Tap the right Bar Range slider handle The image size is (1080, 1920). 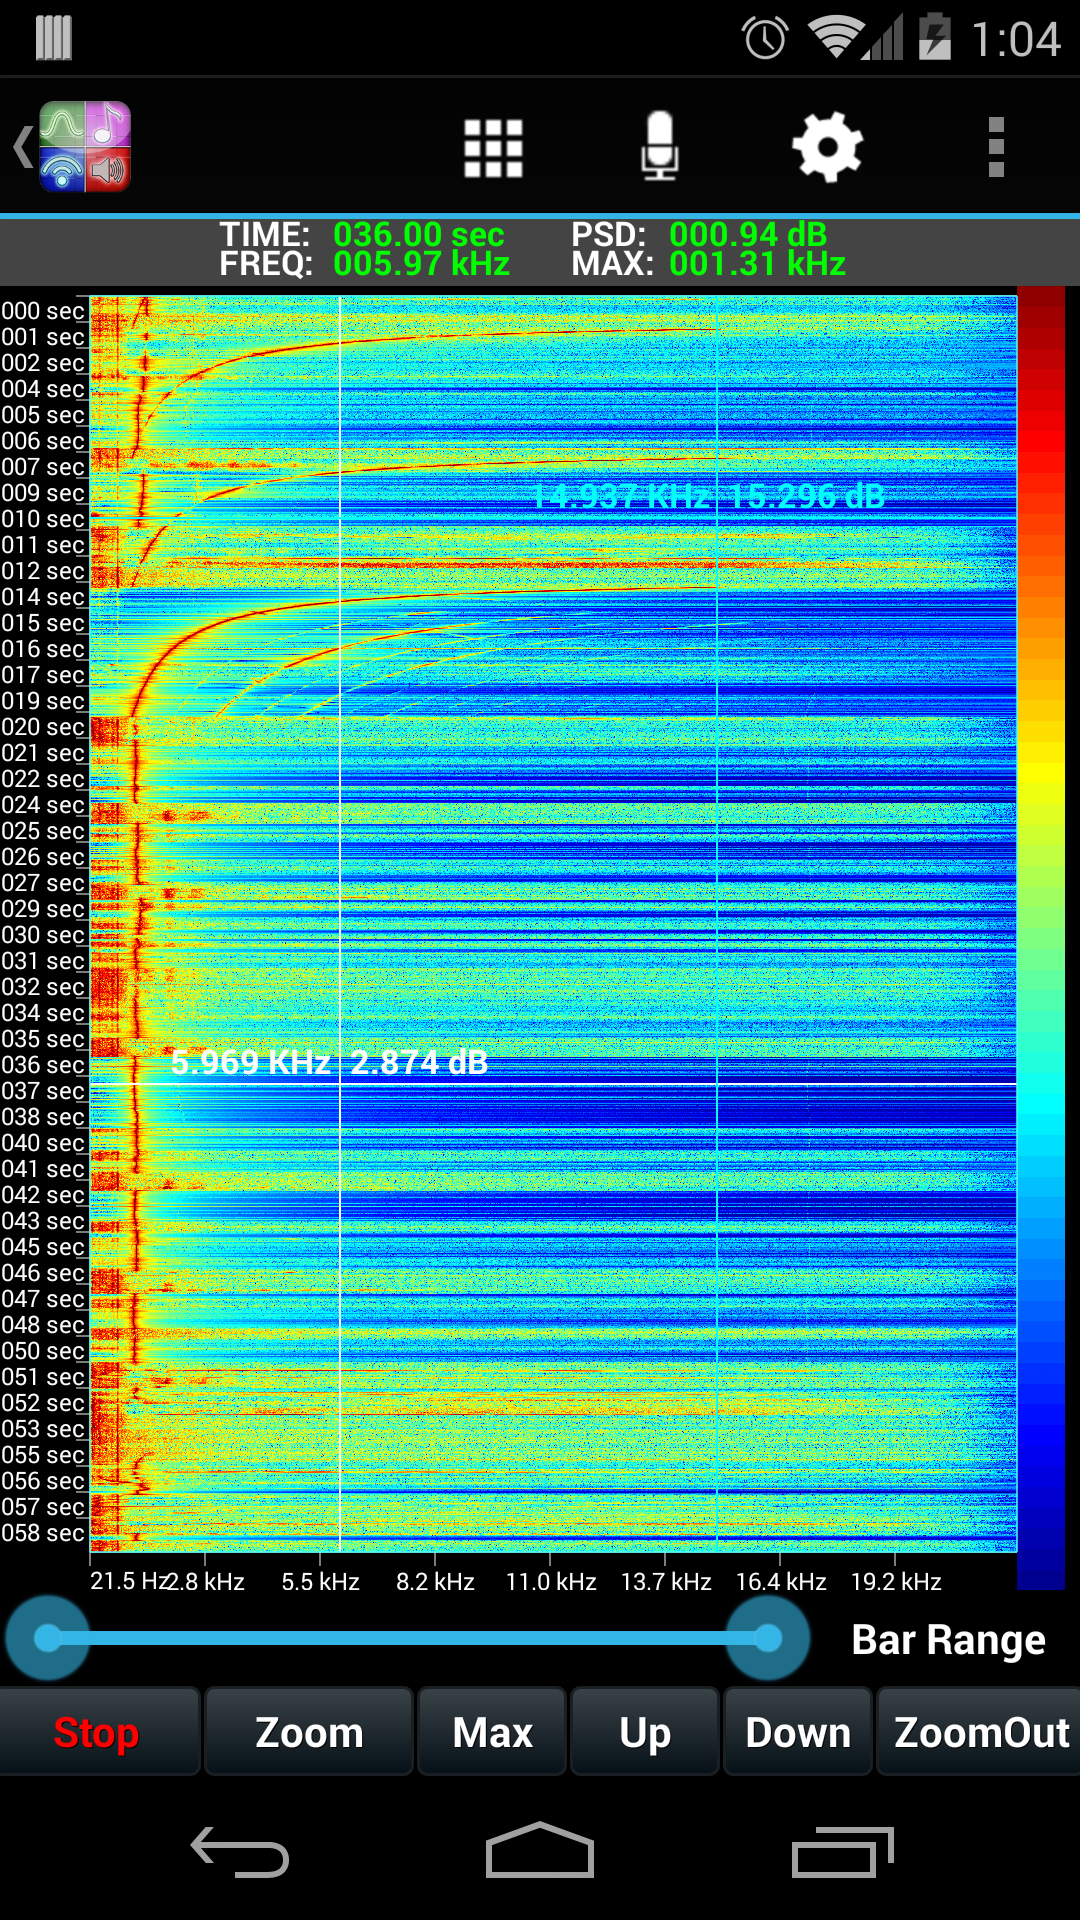[x=768, y=1638]
